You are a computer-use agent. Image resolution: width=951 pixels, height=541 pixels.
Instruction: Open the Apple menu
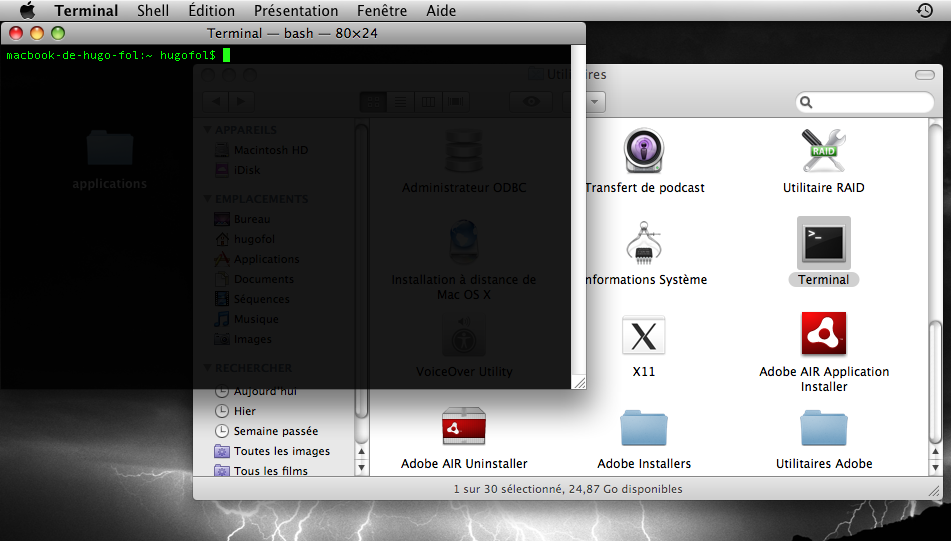[27, 10]
